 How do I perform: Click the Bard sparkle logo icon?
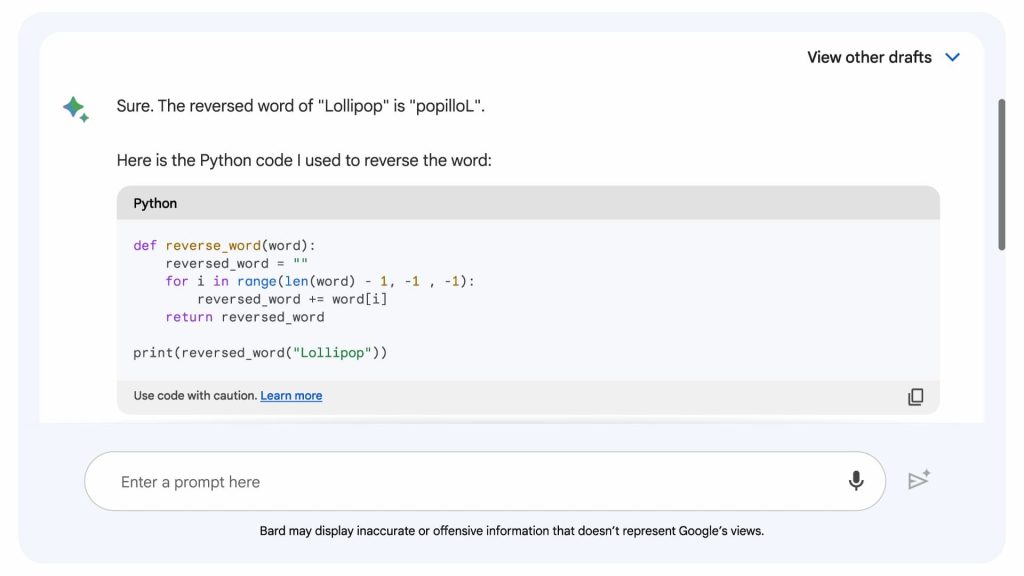(76, 109)
